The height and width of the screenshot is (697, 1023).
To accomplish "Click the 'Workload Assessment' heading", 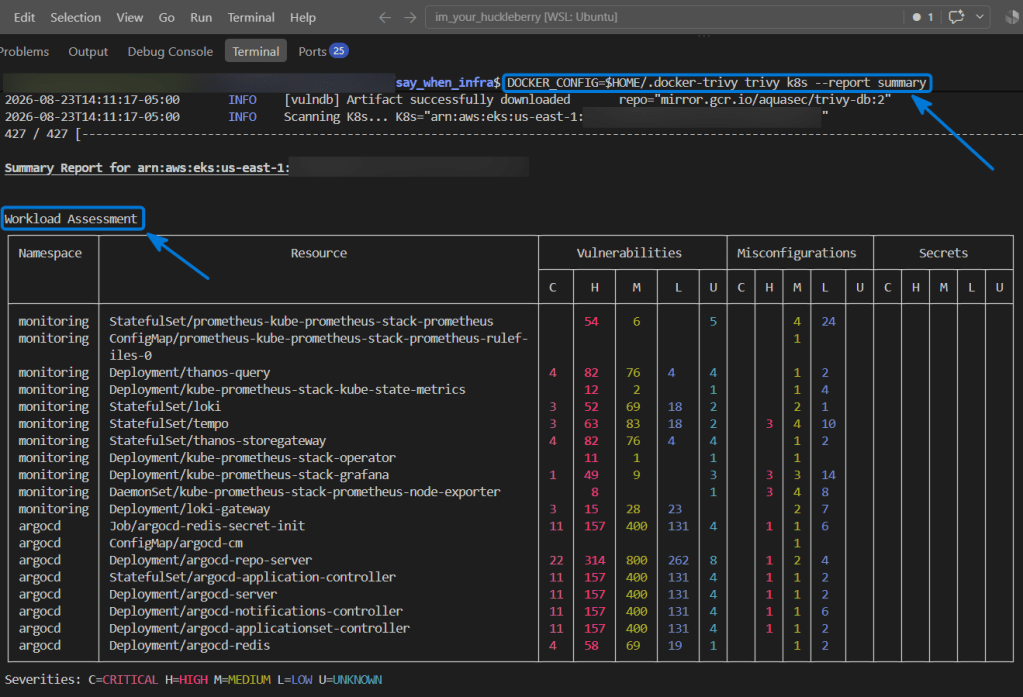I will point(71,219).
